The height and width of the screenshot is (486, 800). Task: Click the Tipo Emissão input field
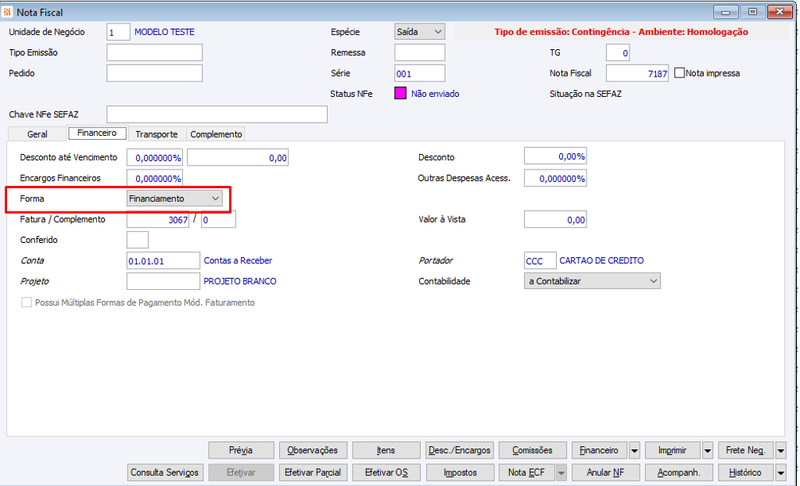click(x=155, y=53)
